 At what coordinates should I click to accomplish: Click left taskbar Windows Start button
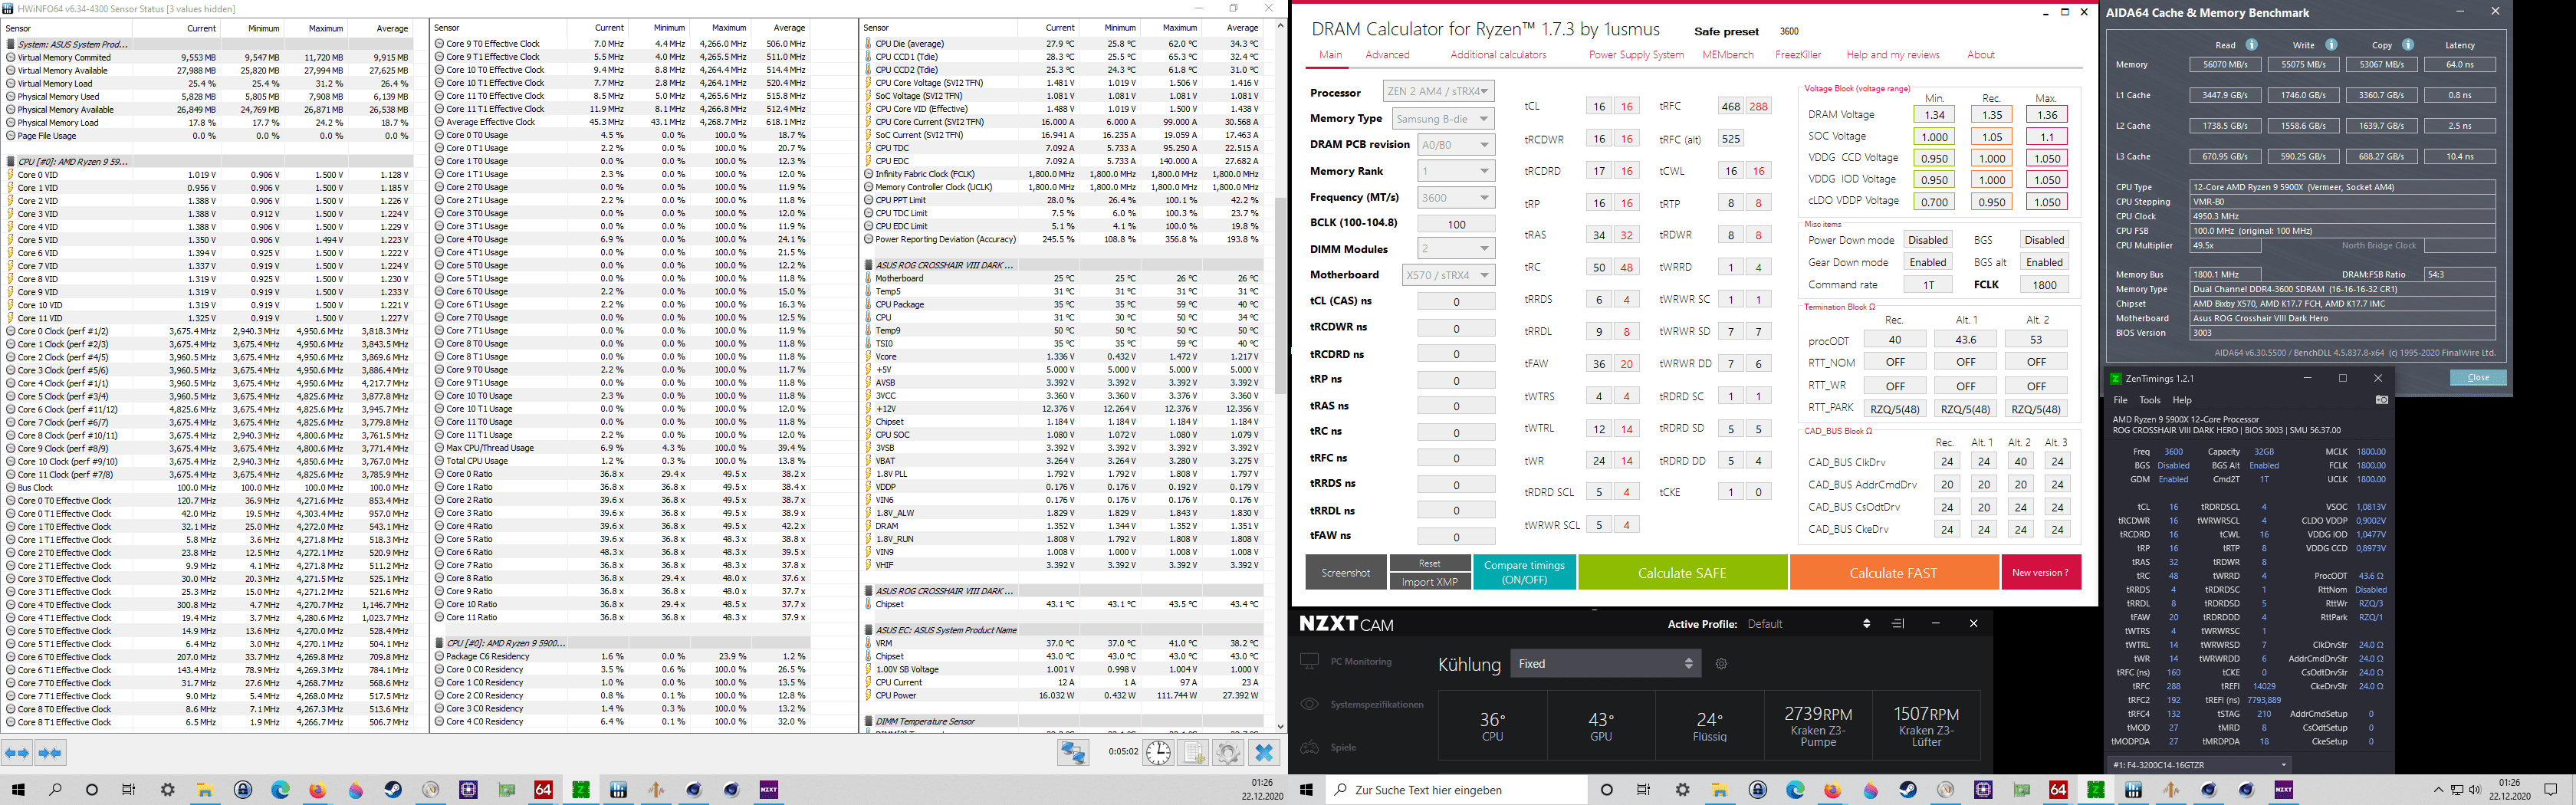pyautogui.click(x=17, y=790)
